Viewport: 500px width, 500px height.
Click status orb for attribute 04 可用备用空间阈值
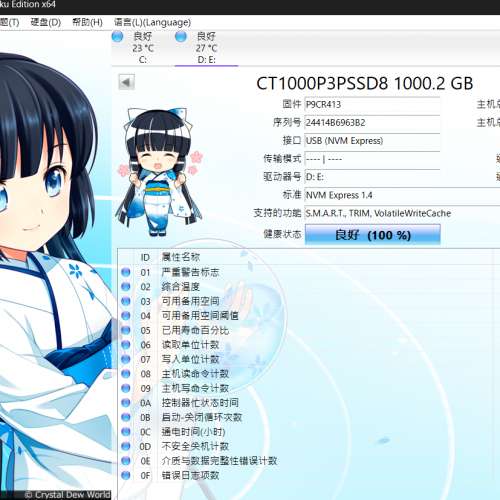tap(126, 316)
